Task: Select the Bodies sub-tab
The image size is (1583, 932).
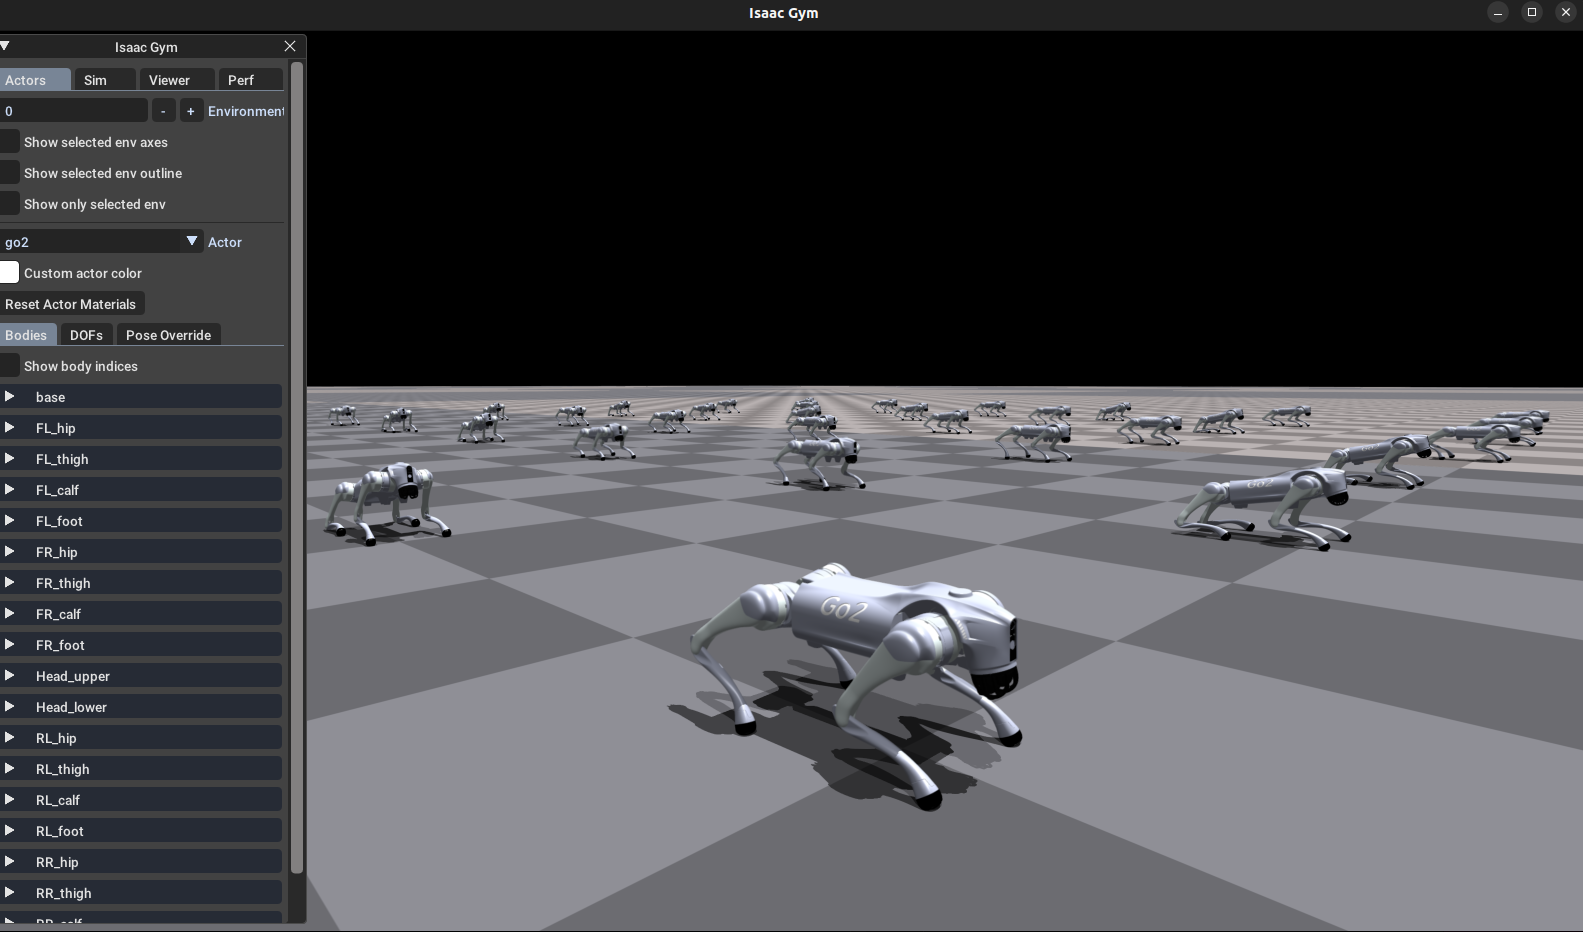Action: pos(27,335)
